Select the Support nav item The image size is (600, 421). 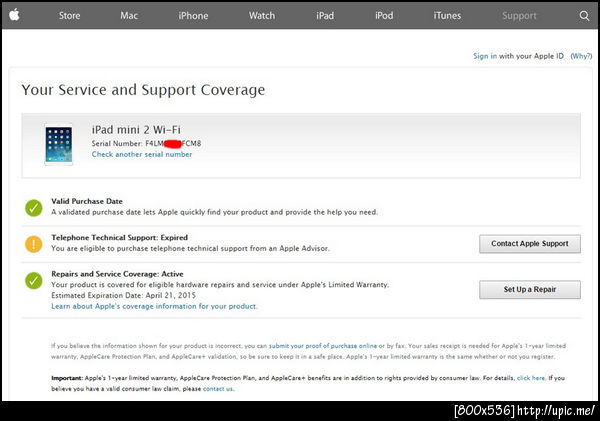pos(519,16)
